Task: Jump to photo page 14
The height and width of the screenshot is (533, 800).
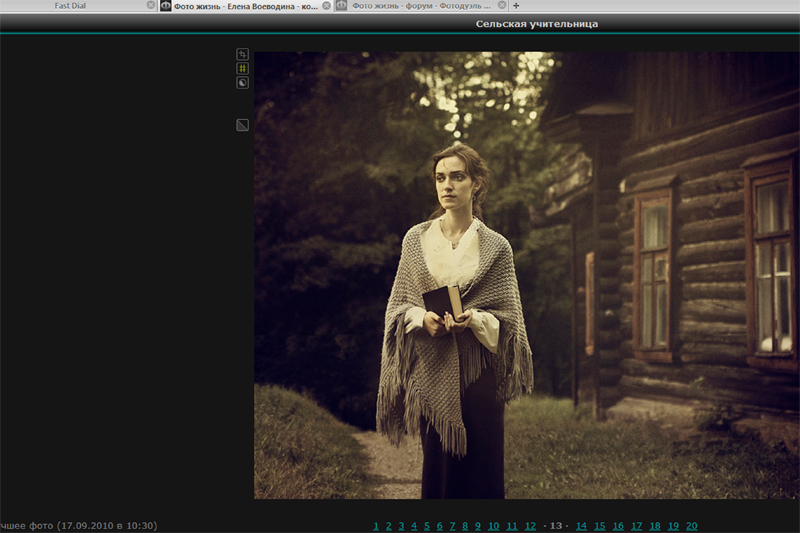Action: [x=581, y=526]
